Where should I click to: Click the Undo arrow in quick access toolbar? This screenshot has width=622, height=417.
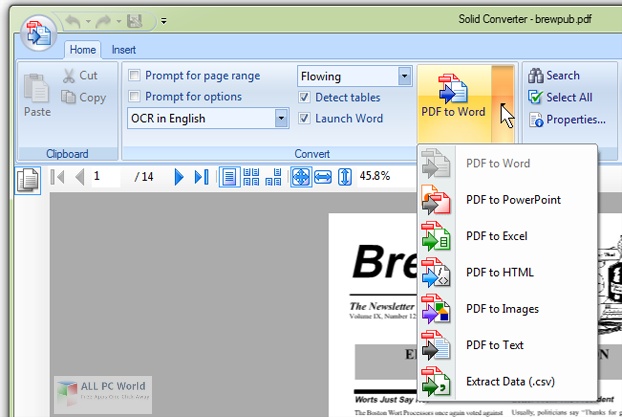click(x=73, y=21)
